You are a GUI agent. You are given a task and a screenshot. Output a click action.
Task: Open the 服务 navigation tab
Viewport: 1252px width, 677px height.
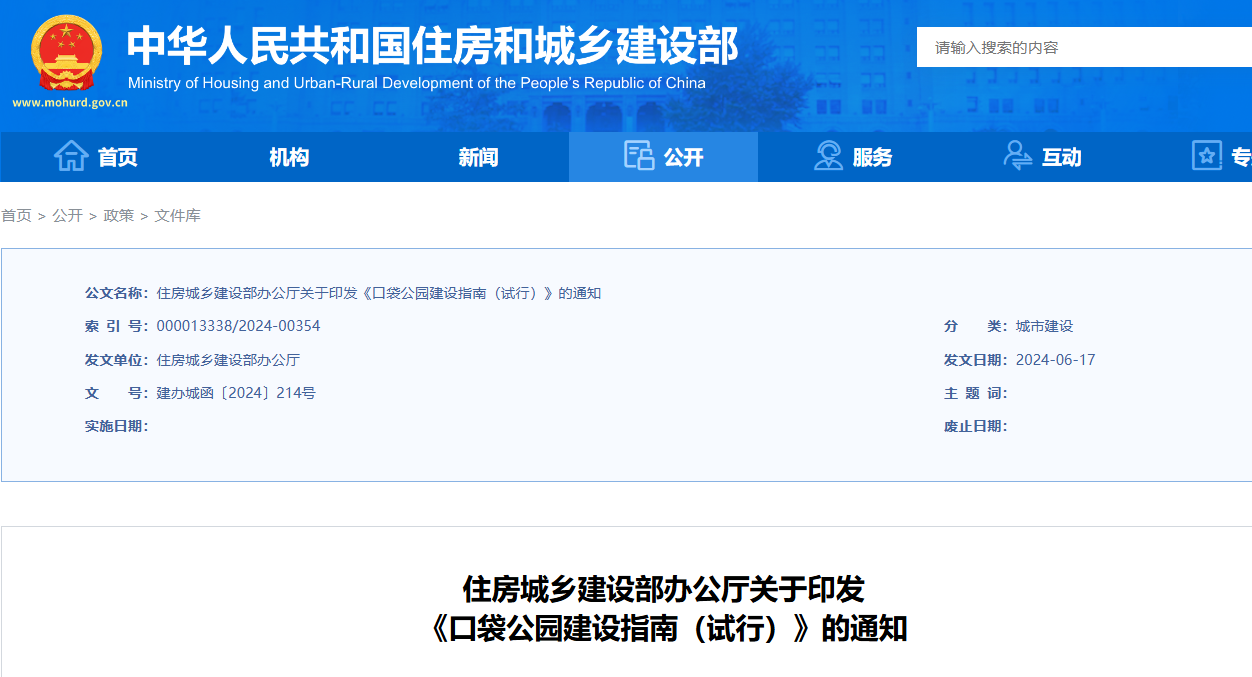(852, 157)
